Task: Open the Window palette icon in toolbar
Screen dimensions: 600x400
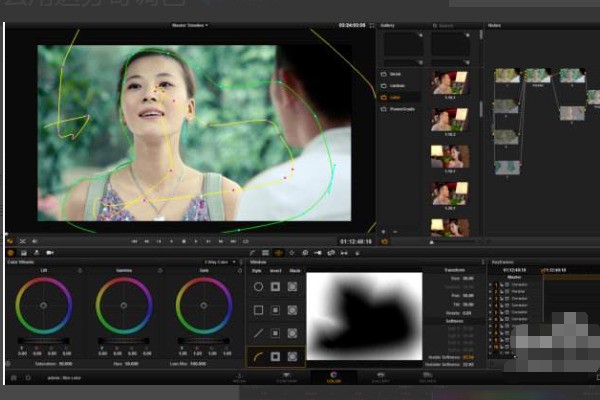Action: click(x=277, y=253)
